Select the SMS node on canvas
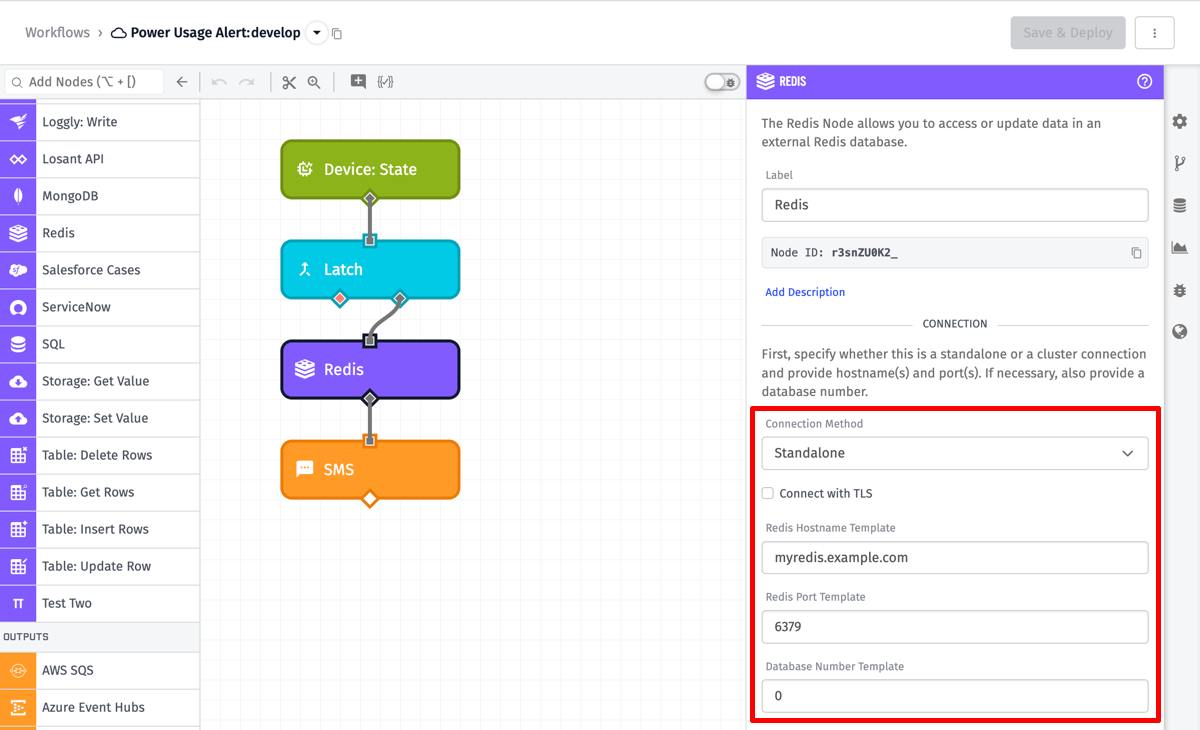 [x=370, y=469]
